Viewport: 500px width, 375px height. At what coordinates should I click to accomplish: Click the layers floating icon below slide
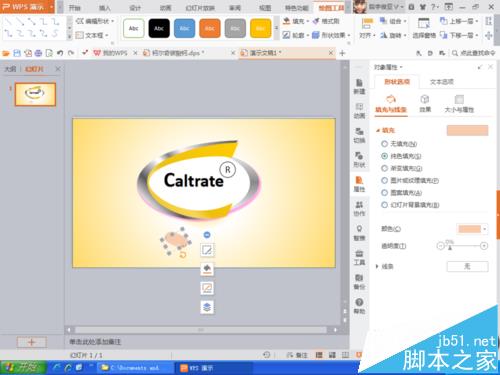207,307
